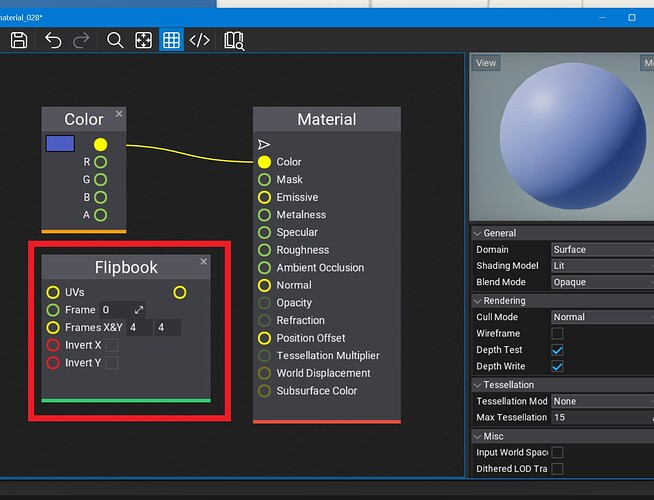The width and height of the screenshot is (654, 500).
Task: Open the documentation book icon
Action: pos(234,40)
